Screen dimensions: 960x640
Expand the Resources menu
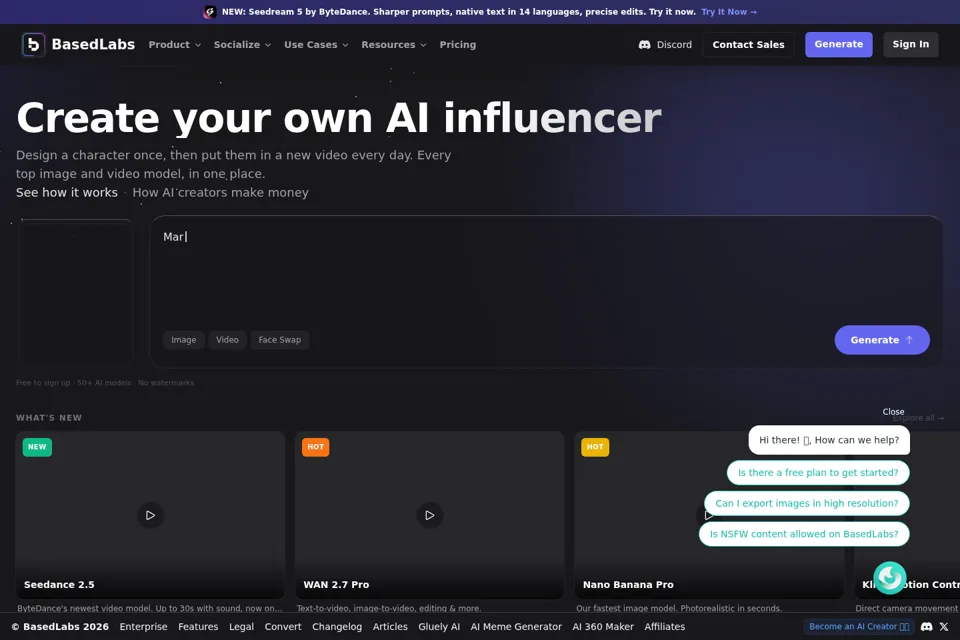(x=393, y=45)
